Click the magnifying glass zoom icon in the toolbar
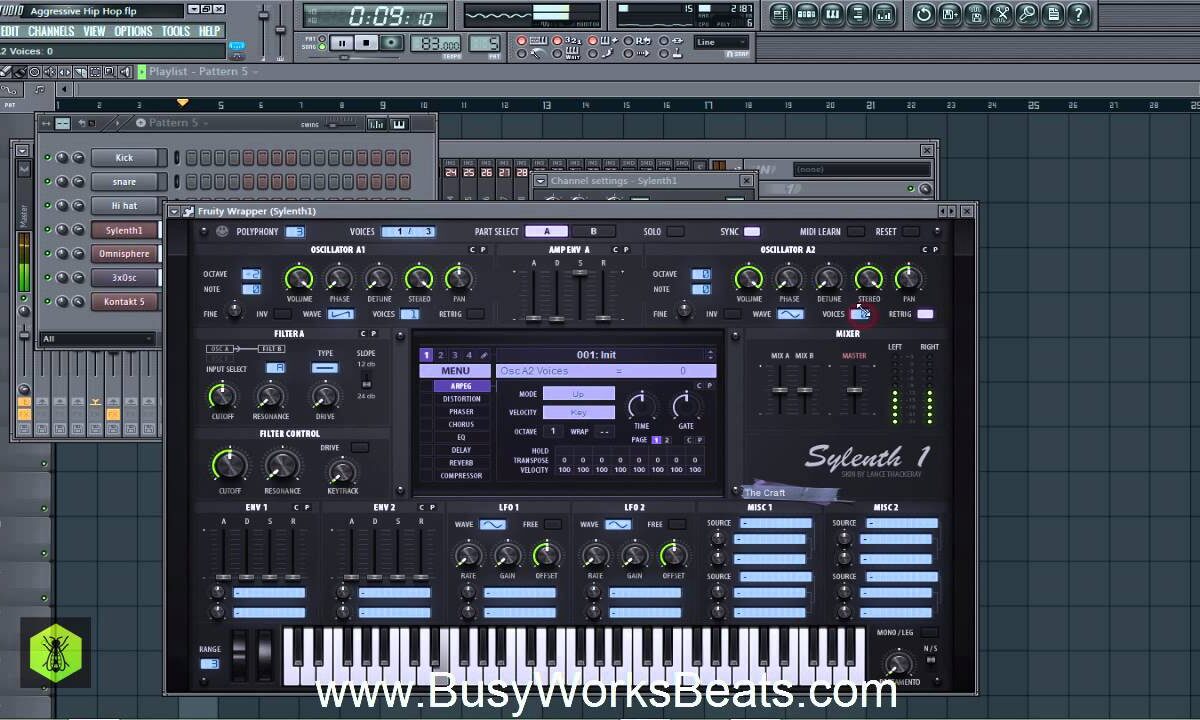The height and width of the screenshot is (720, 1200). pyautogui.click(x=1027, y=15)
